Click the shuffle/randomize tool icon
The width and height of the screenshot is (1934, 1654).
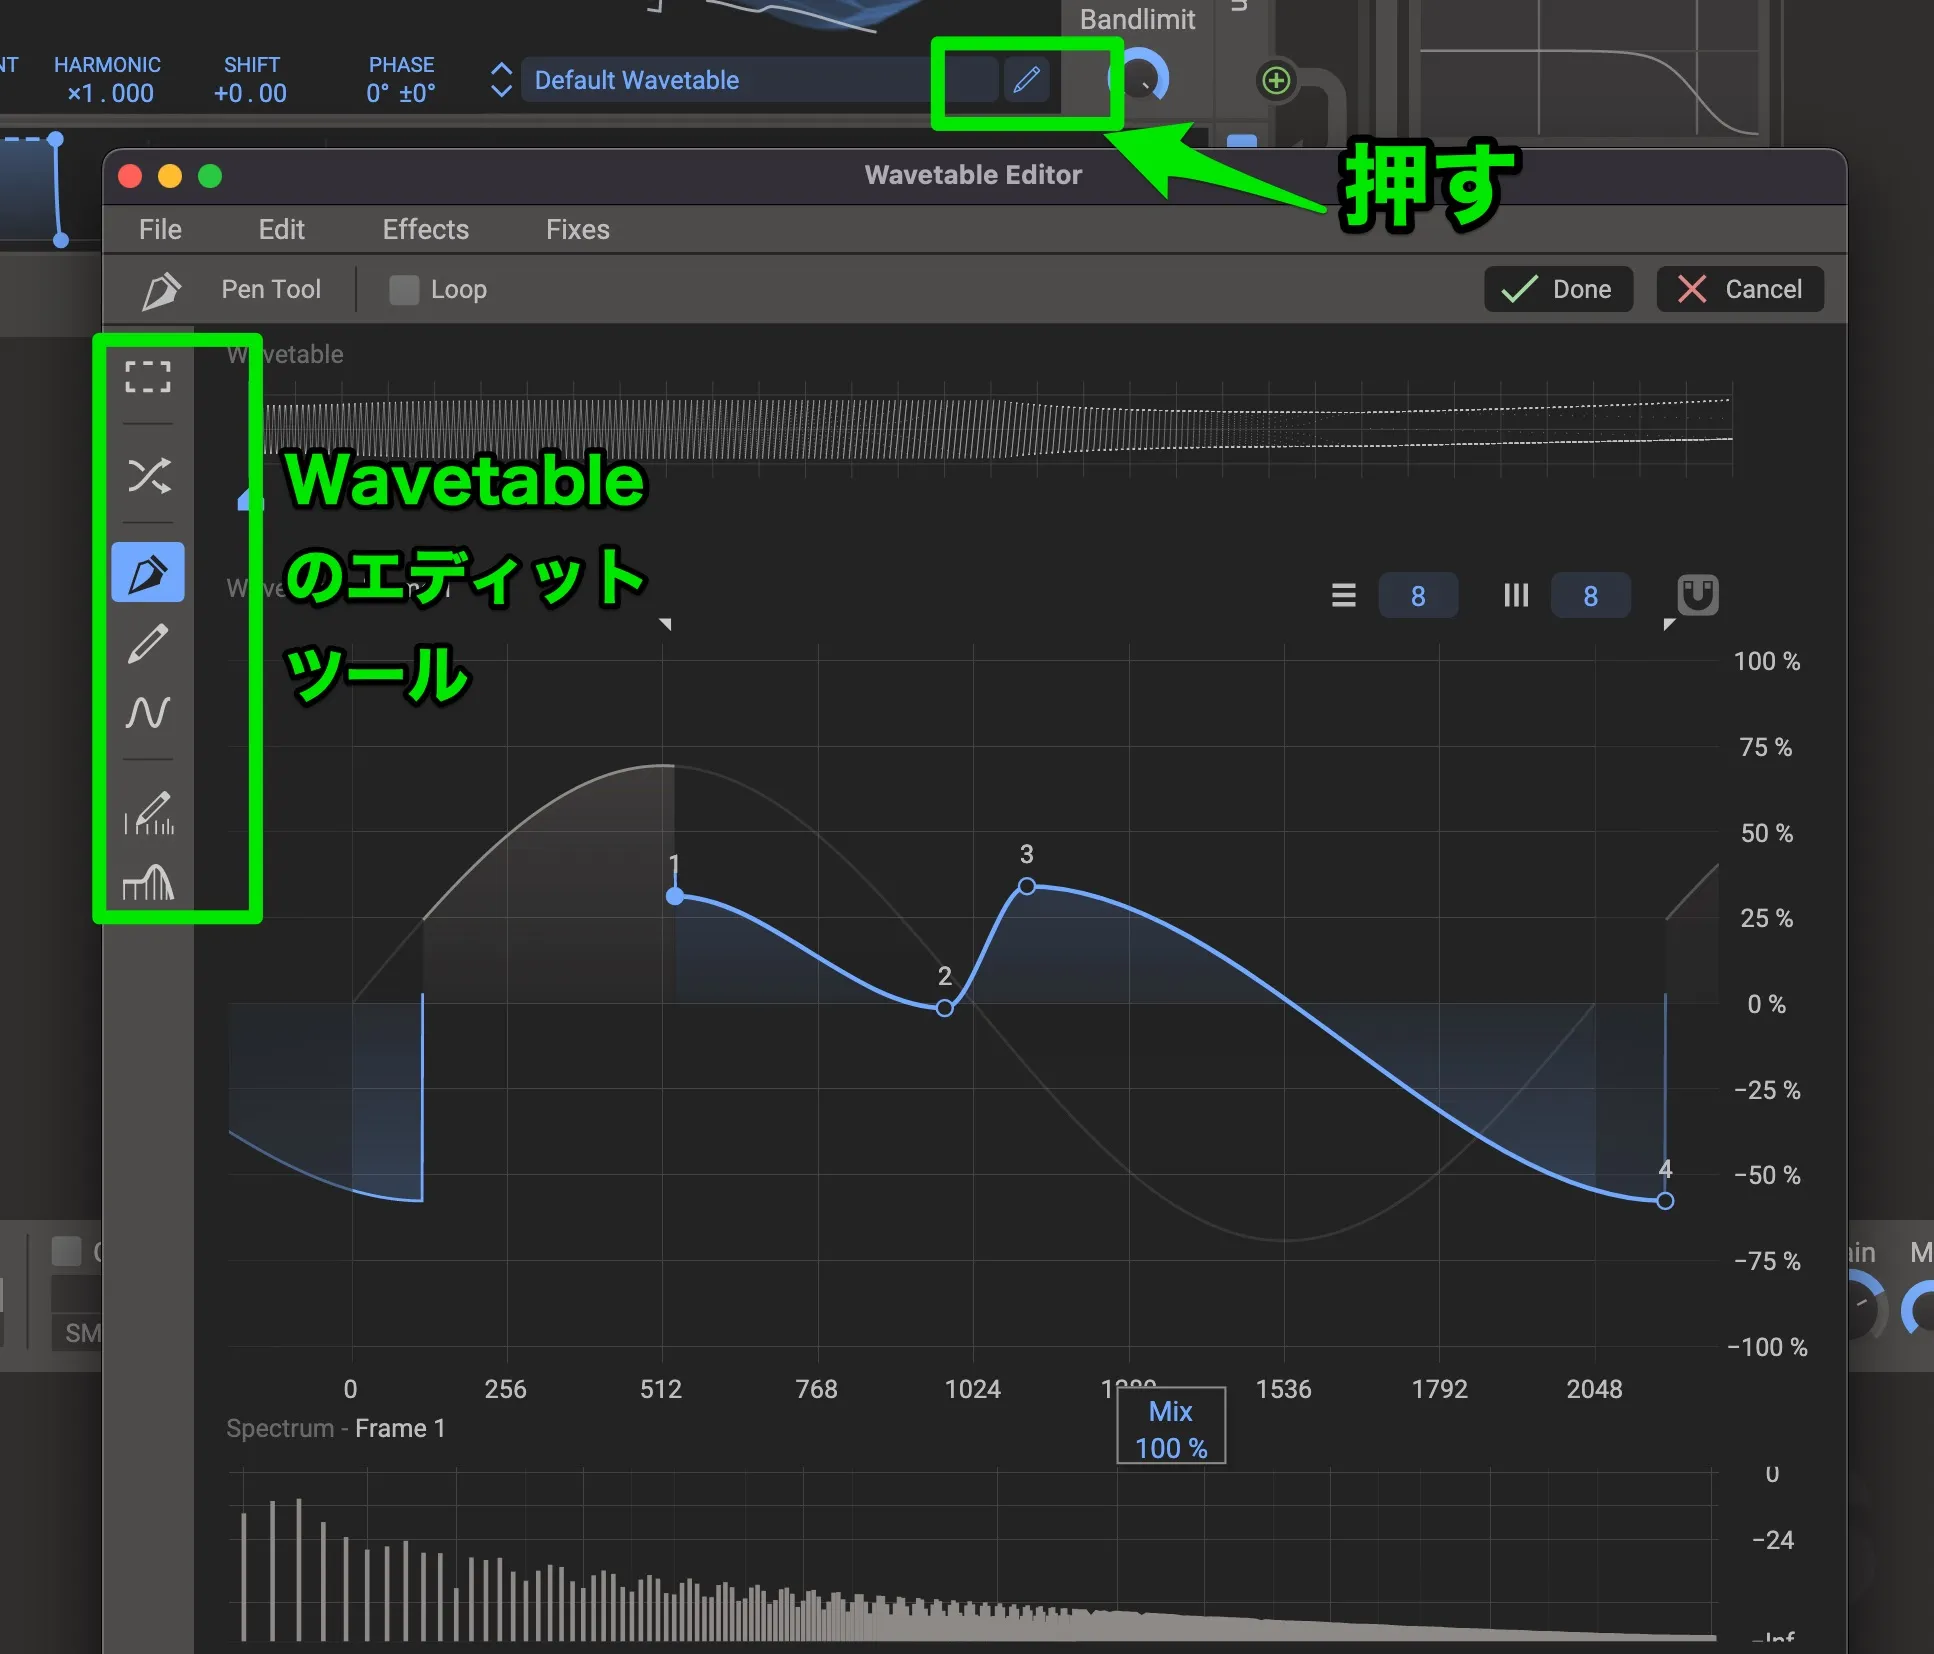point(148,476)
